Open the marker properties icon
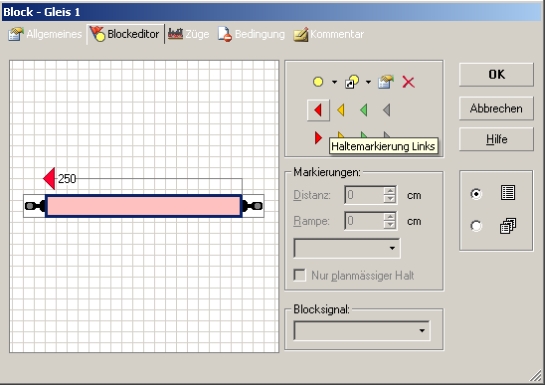This screenshot has width=545, height=385. pyautogui.click(x=386, y=82)
